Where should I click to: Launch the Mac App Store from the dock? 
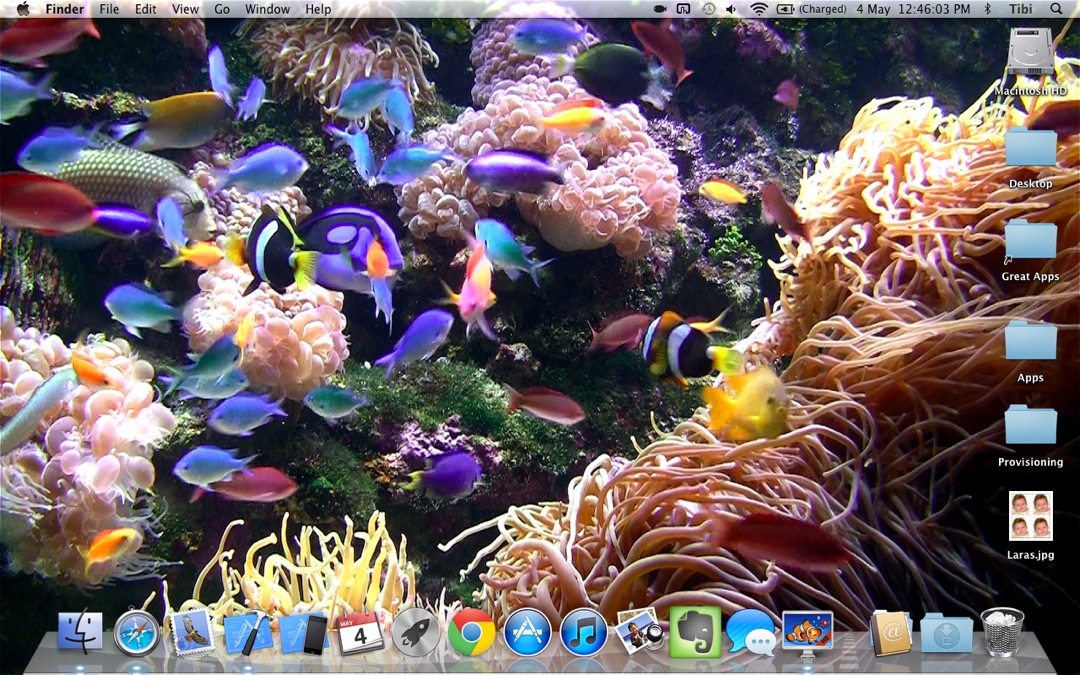[x=527, y=632]
